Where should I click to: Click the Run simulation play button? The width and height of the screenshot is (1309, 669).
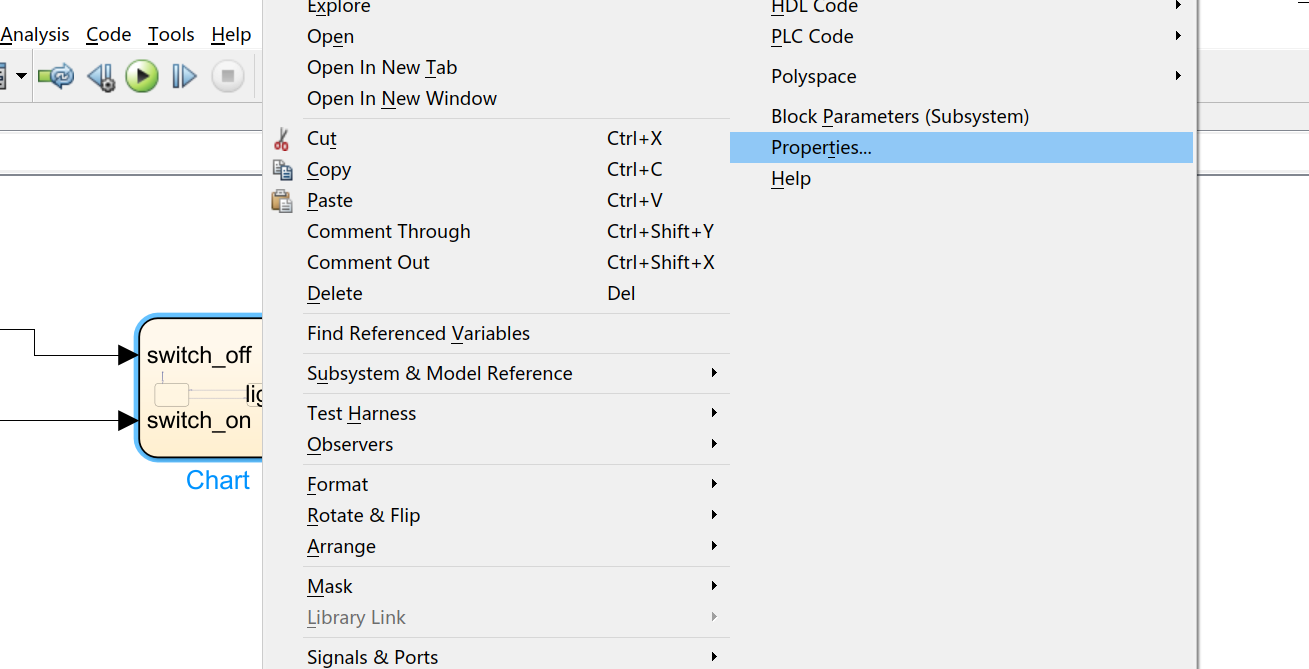pyautogui.click(x=142, y=76)
